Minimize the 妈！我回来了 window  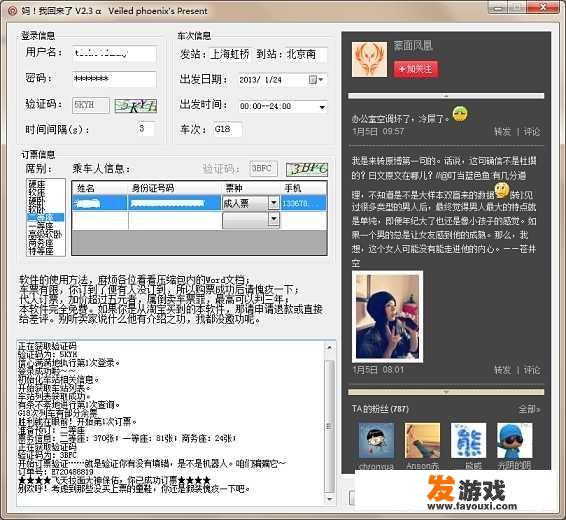[498, 8]
